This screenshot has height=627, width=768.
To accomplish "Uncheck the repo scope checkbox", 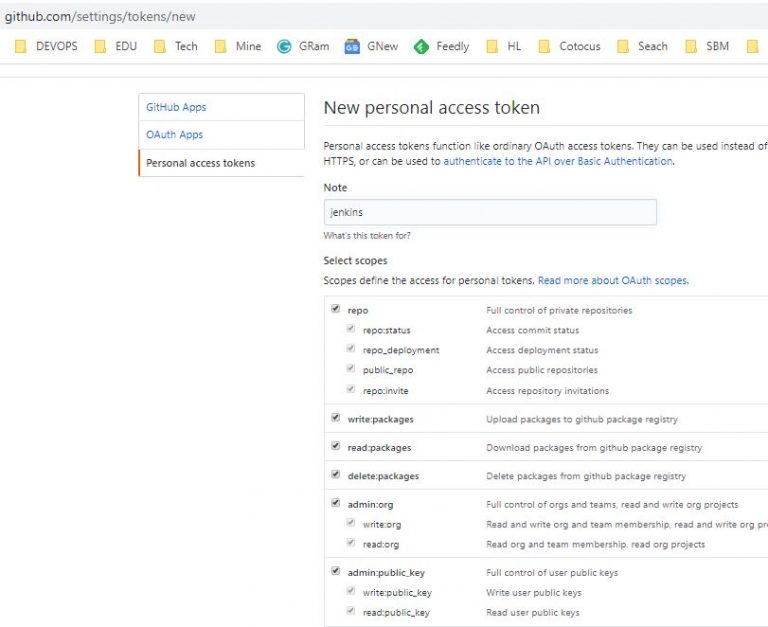I will 335,310.
